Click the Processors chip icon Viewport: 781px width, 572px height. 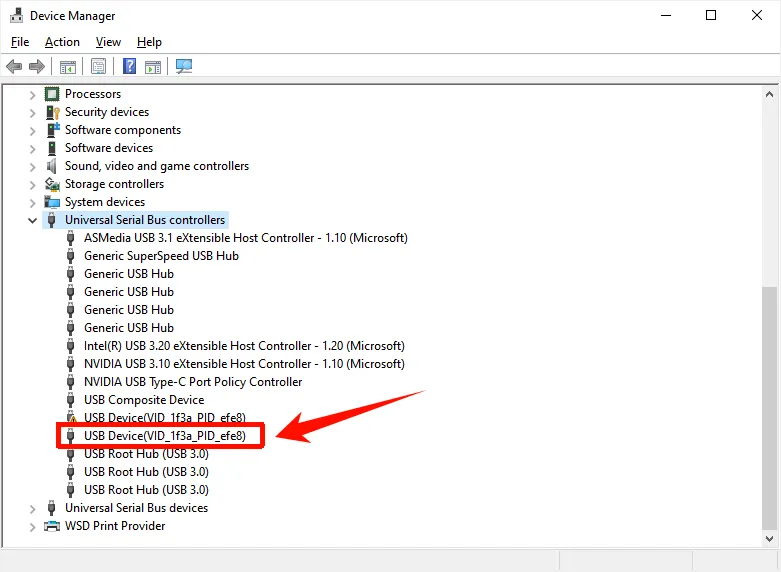click(x=52, y=94)
